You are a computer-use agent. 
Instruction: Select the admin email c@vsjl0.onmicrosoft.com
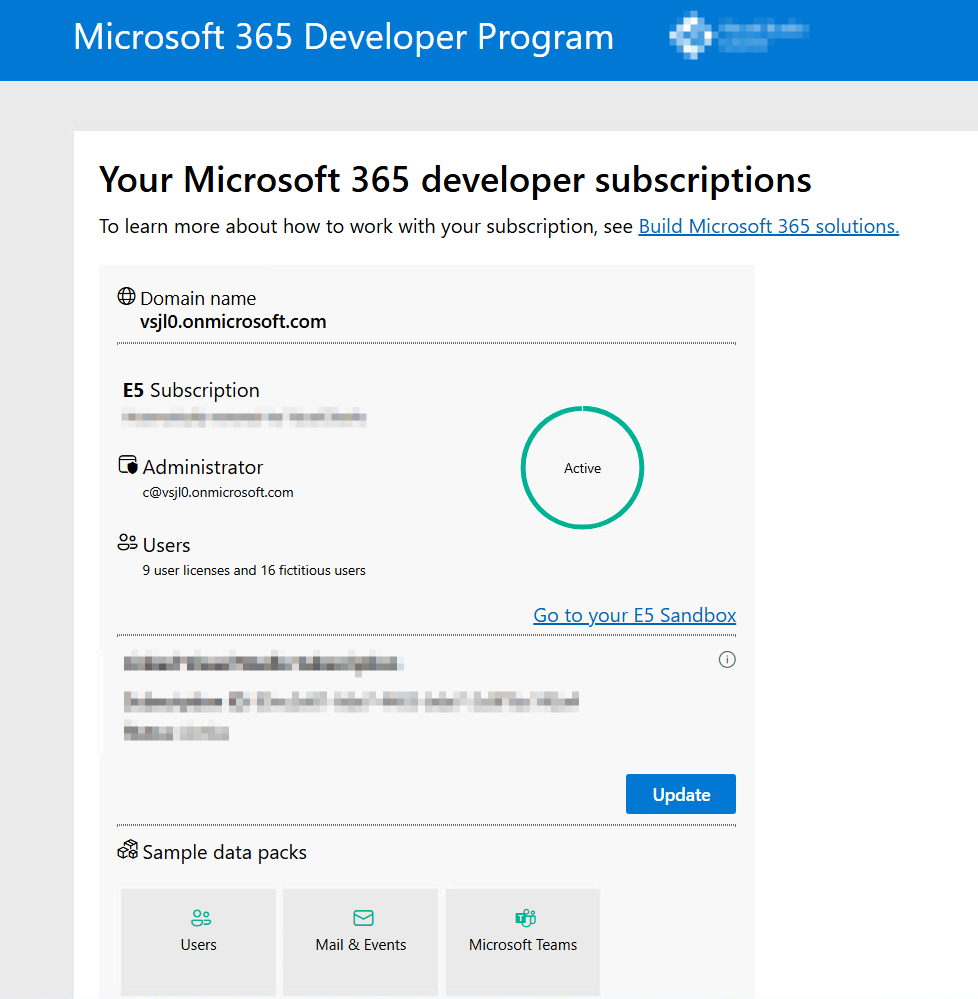218,492
